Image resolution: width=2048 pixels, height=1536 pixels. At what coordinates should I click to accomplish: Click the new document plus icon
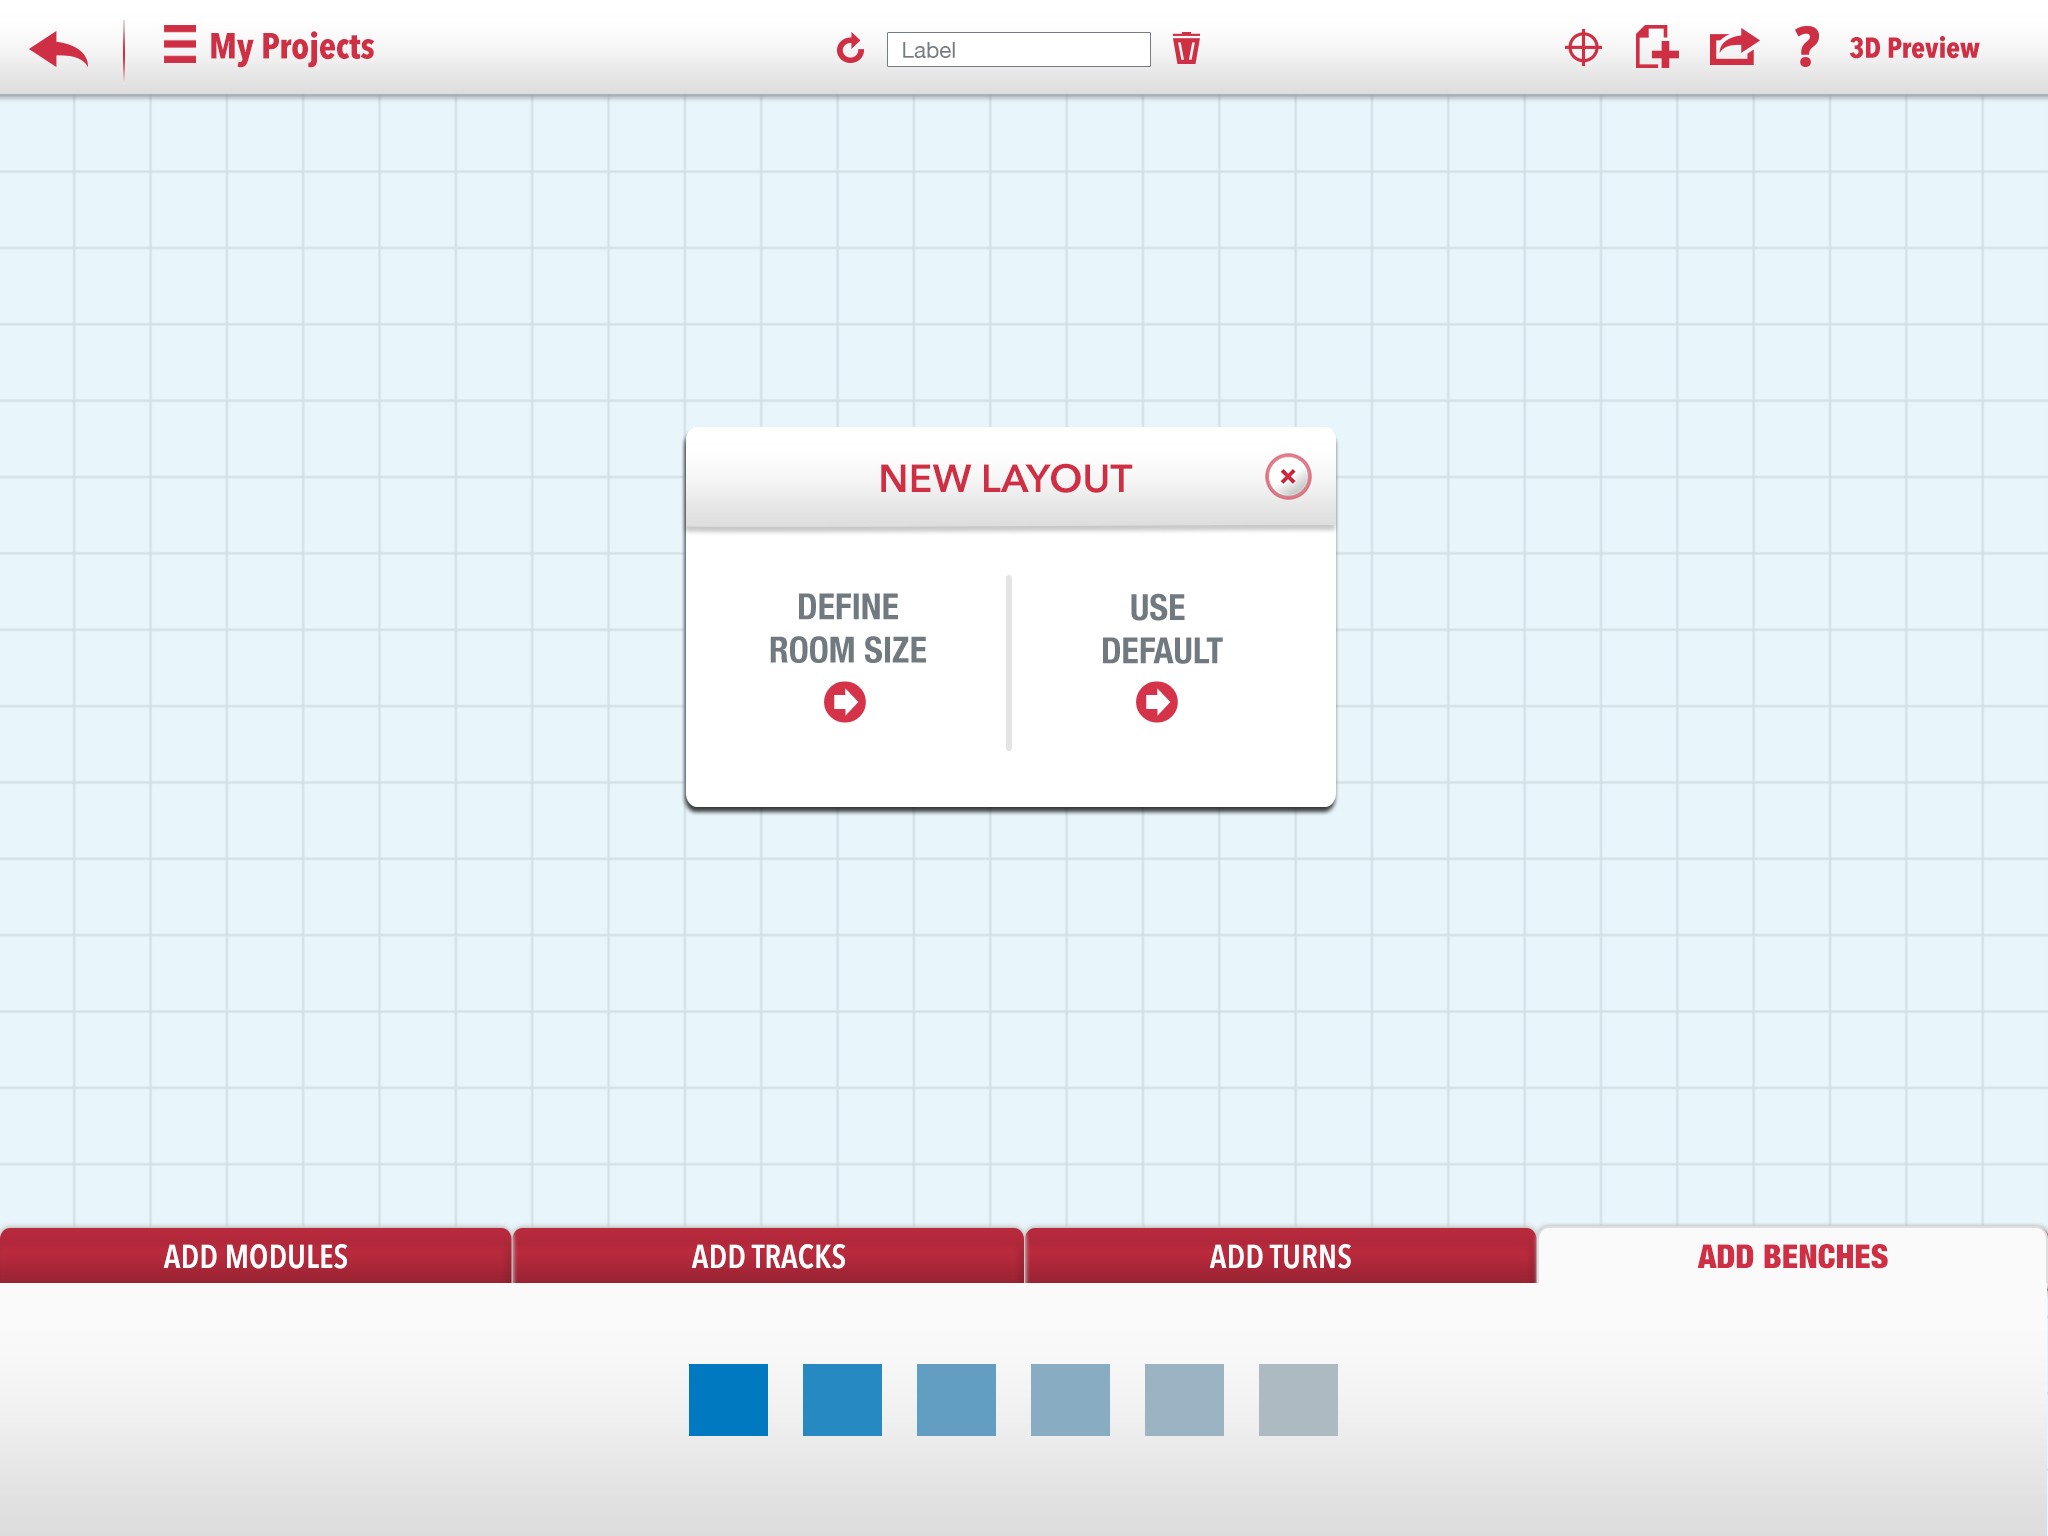click(1656, 48)
